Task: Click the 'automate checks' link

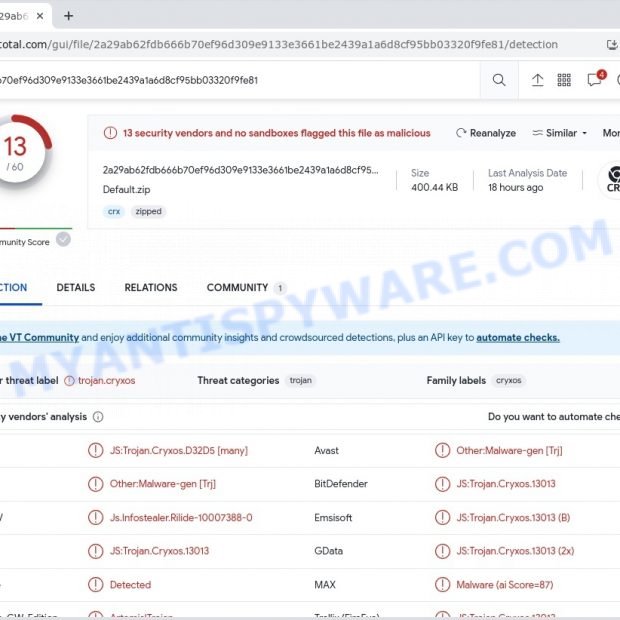Action: [518, 338]
